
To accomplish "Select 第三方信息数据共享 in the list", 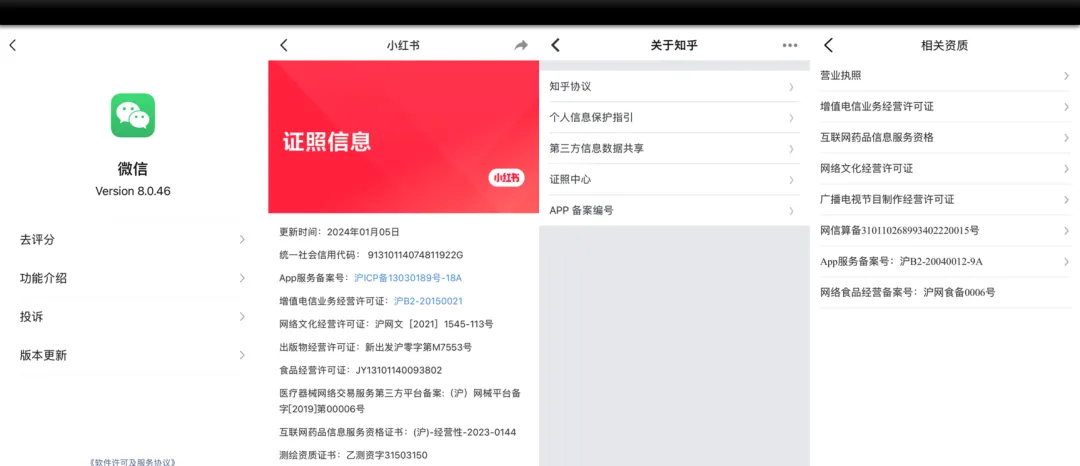I will coord(674,149).
